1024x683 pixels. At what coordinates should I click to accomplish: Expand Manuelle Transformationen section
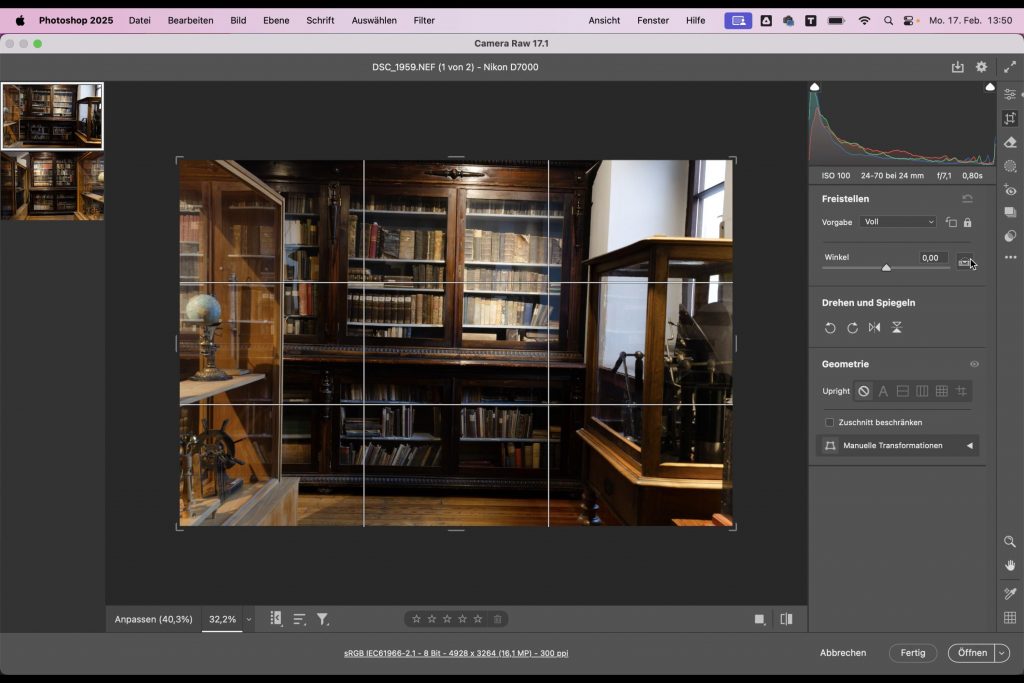[x=968, y=446]
